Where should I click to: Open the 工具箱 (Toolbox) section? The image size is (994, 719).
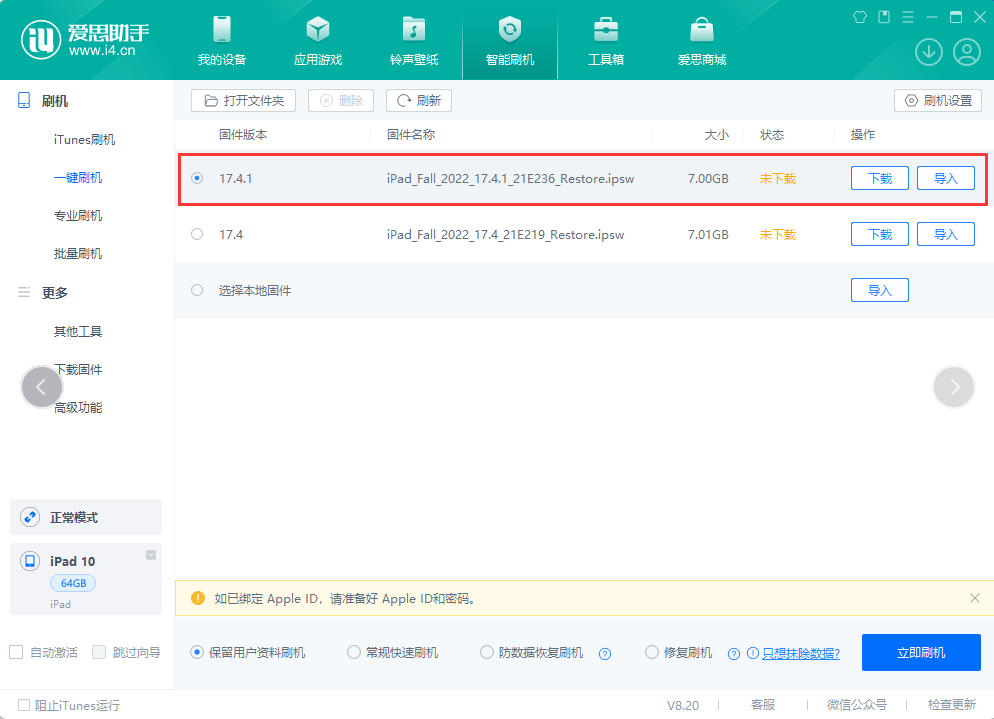(605, 40)
